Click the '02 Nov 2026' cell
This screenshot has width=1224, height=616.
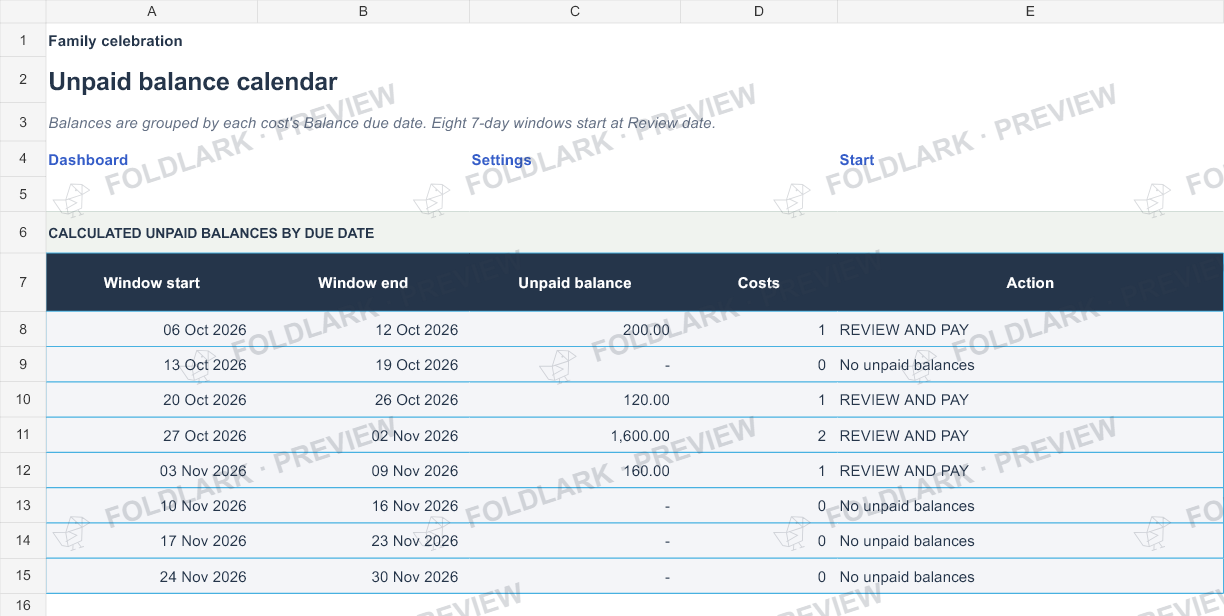pyautogui.click(x=363, y=435)
